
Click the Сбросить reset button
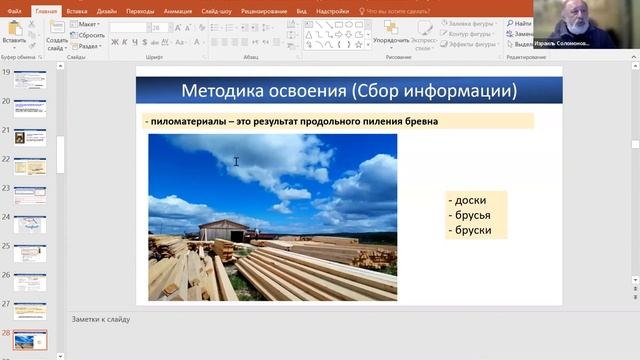tap(87, 35)
